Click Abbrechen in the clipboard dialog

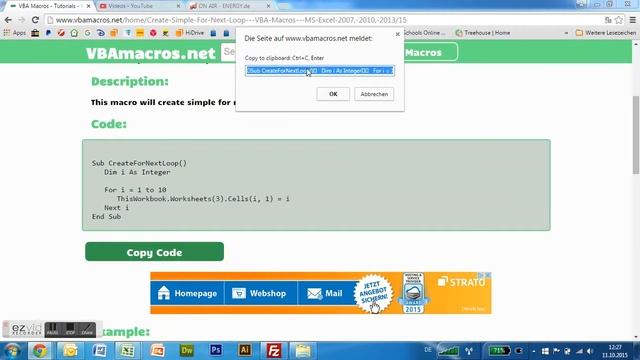tap(374, 94)
